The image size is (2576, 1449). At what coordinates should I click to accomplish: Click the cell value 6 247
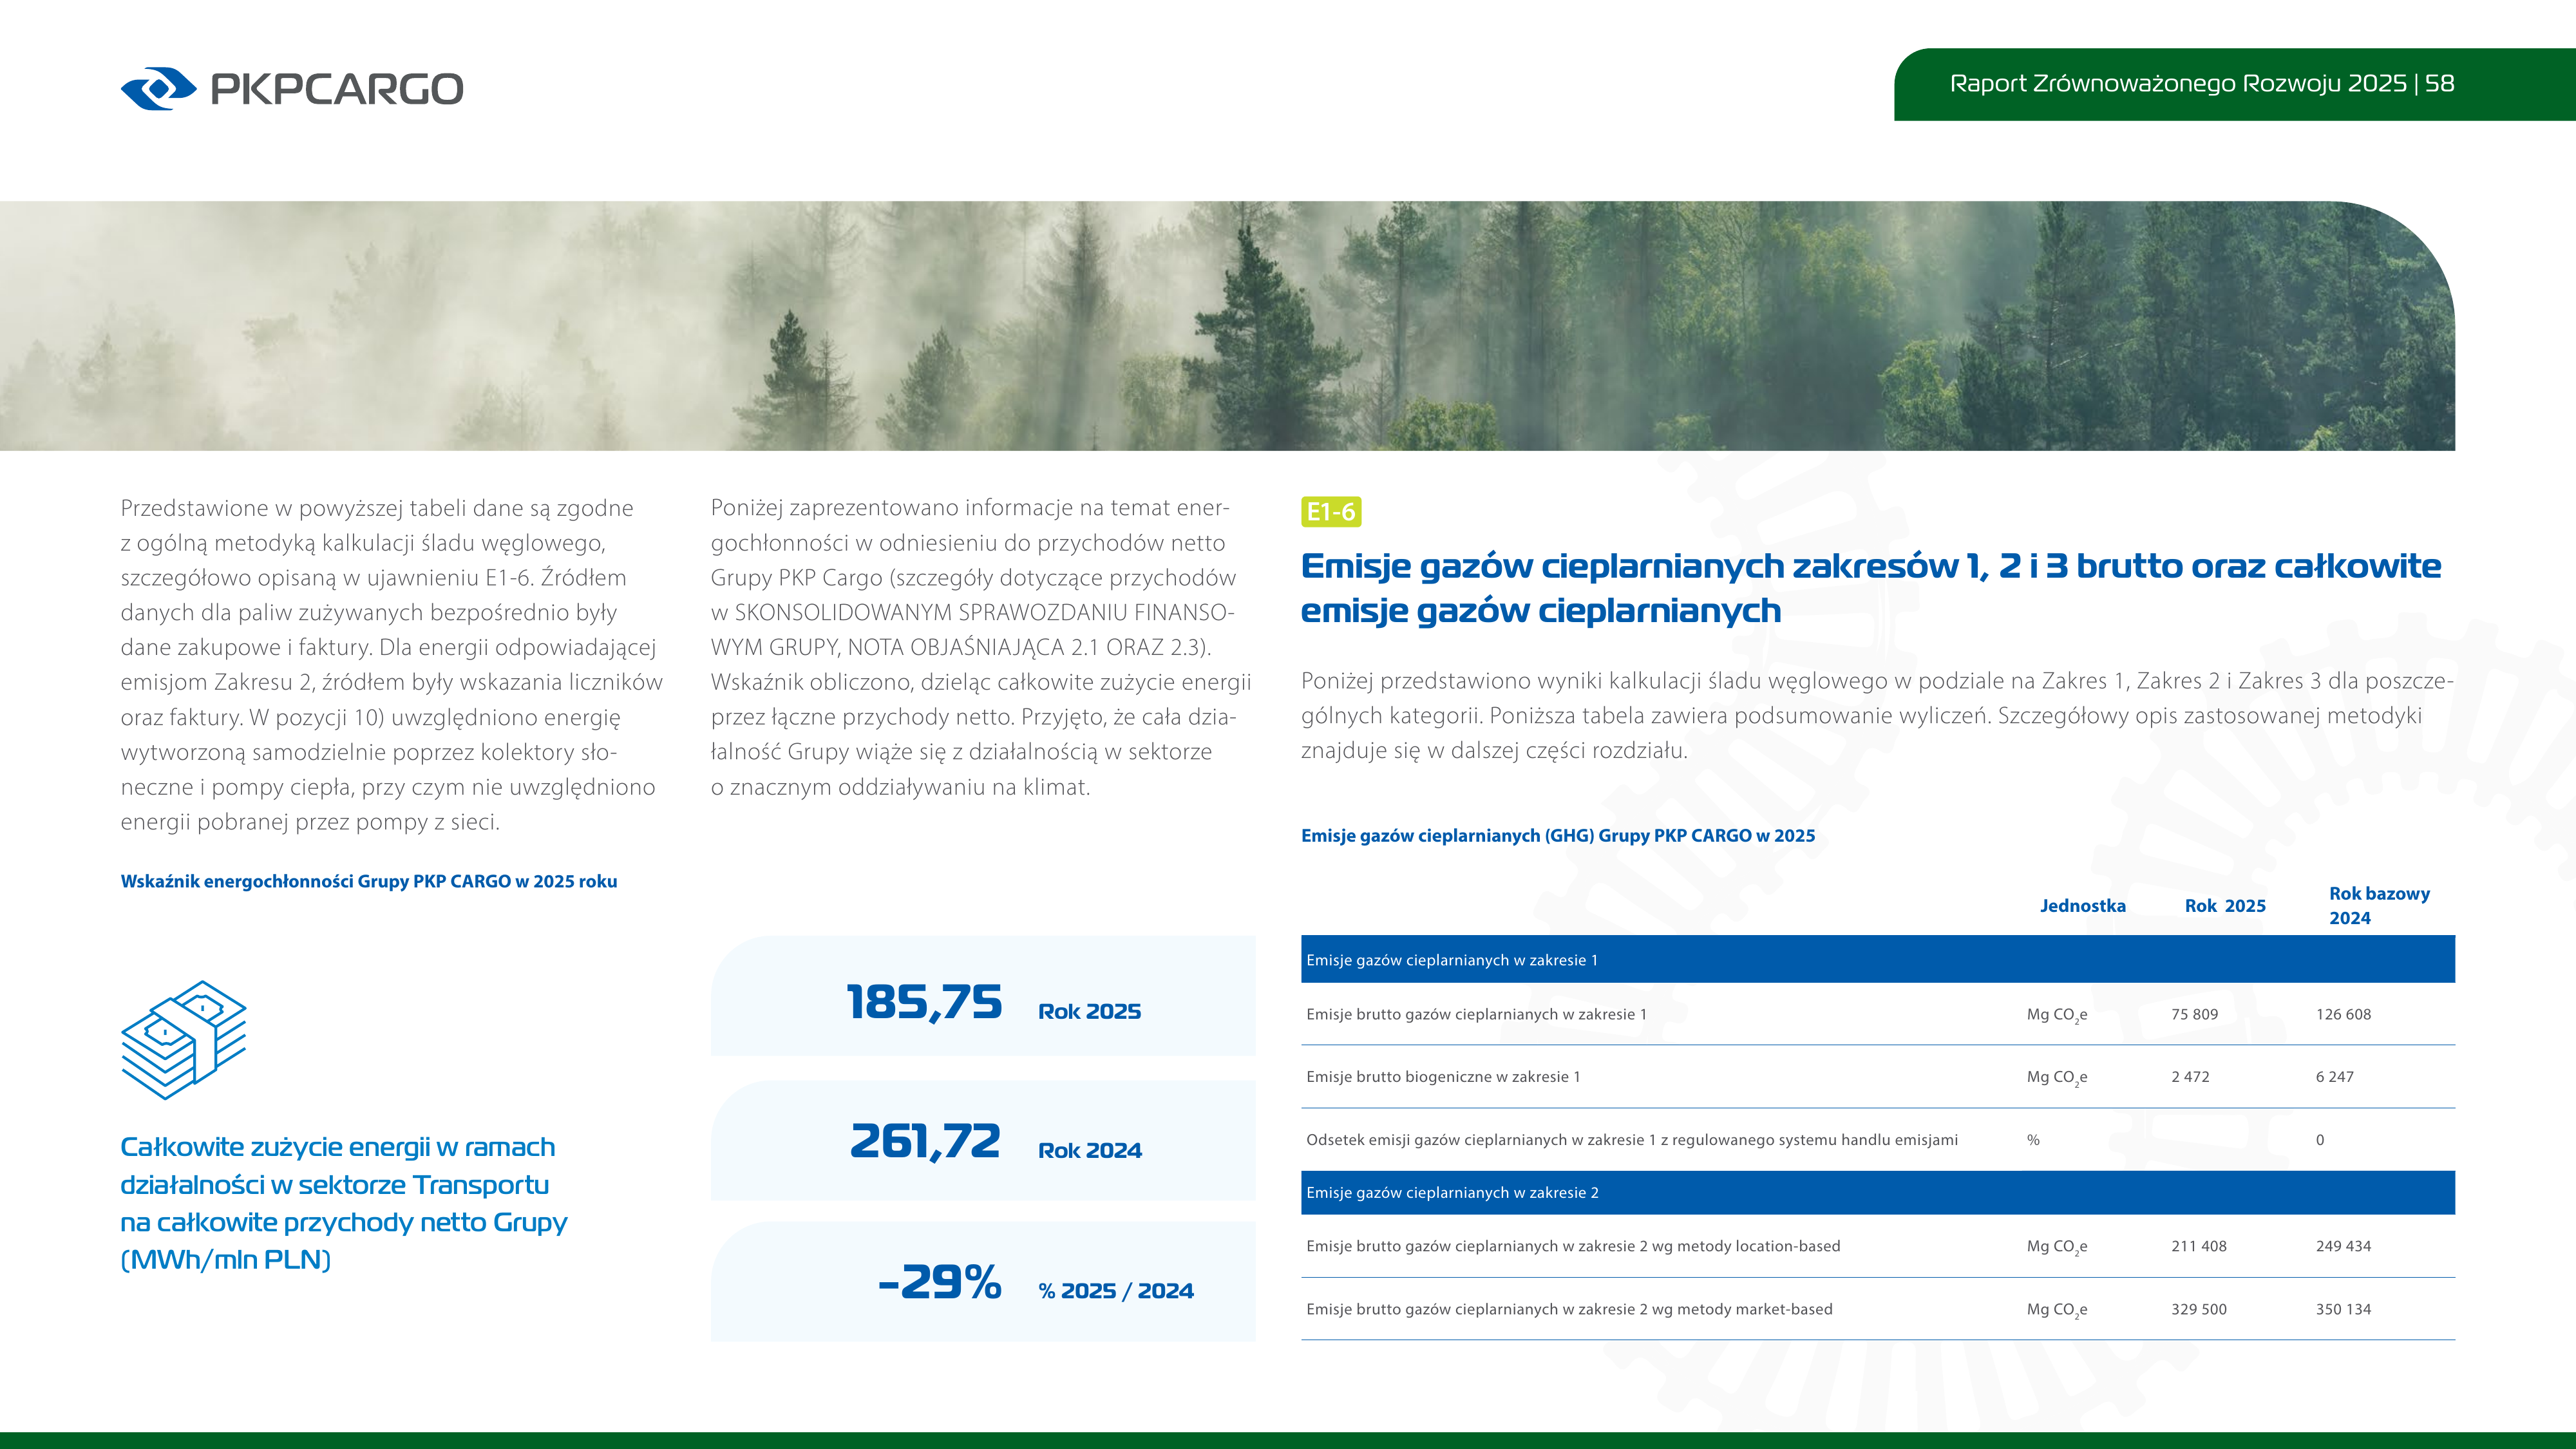pyautogui.click(x=2334, y=1077)
